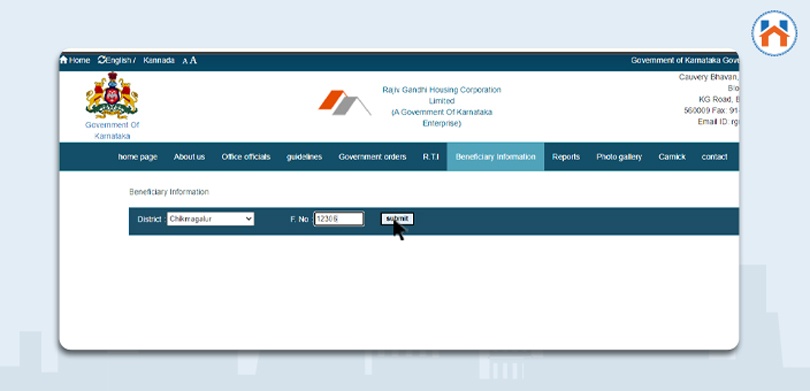Click the 560009 Fax line
The image size is (810, 391).
coord(711,111)
